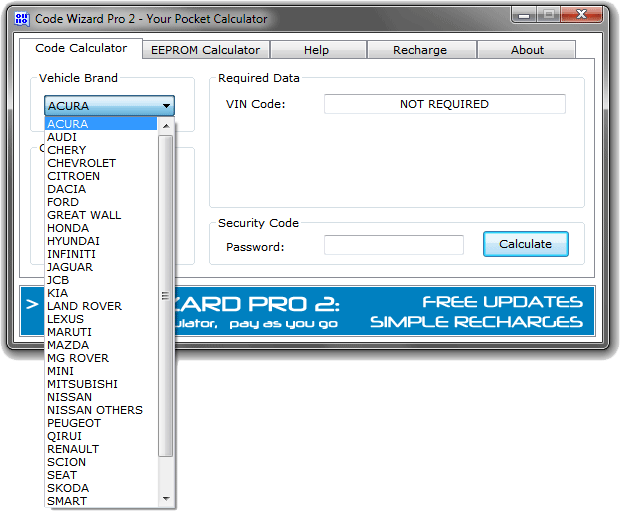Select FORD in the dropdown
This screenshot has width=620, height=511.
(101, 202)
